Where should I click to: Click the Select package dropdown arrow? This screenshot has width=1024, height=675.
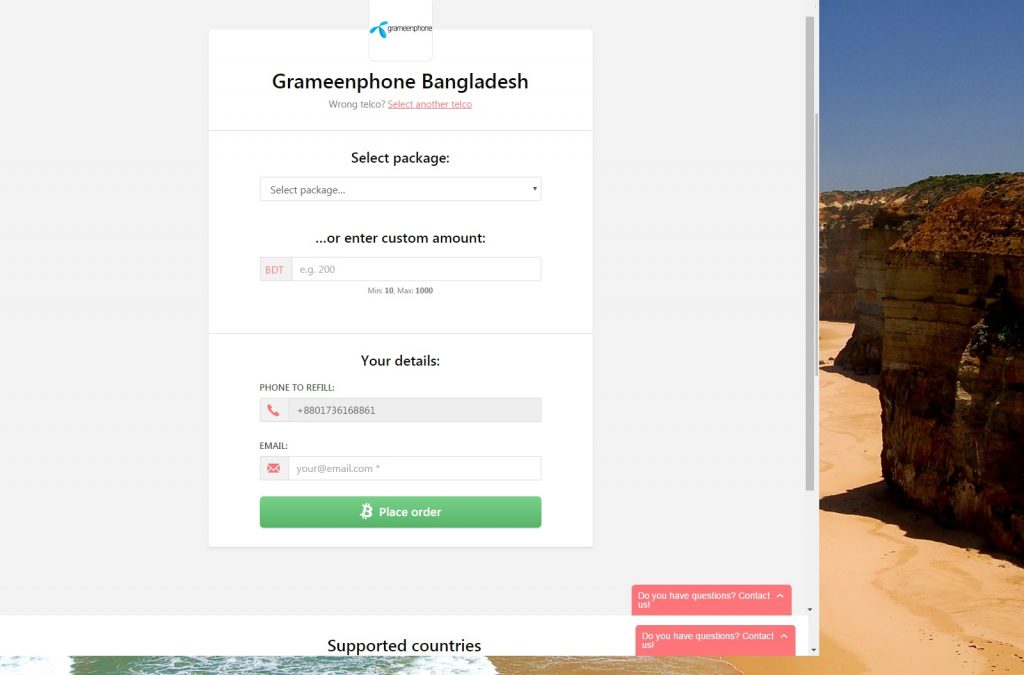point(534,189)
